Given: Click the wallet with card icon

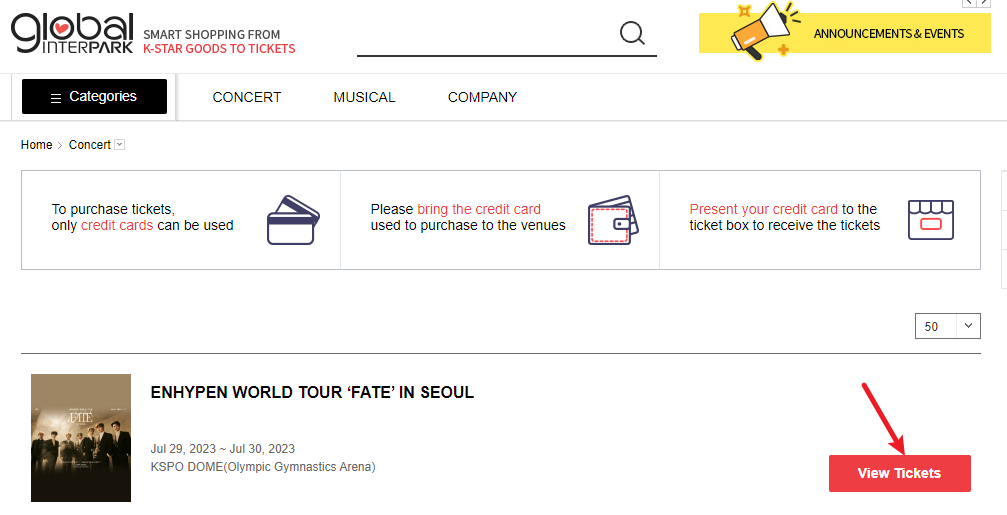Looking at the screenshot, I should 611,220.
